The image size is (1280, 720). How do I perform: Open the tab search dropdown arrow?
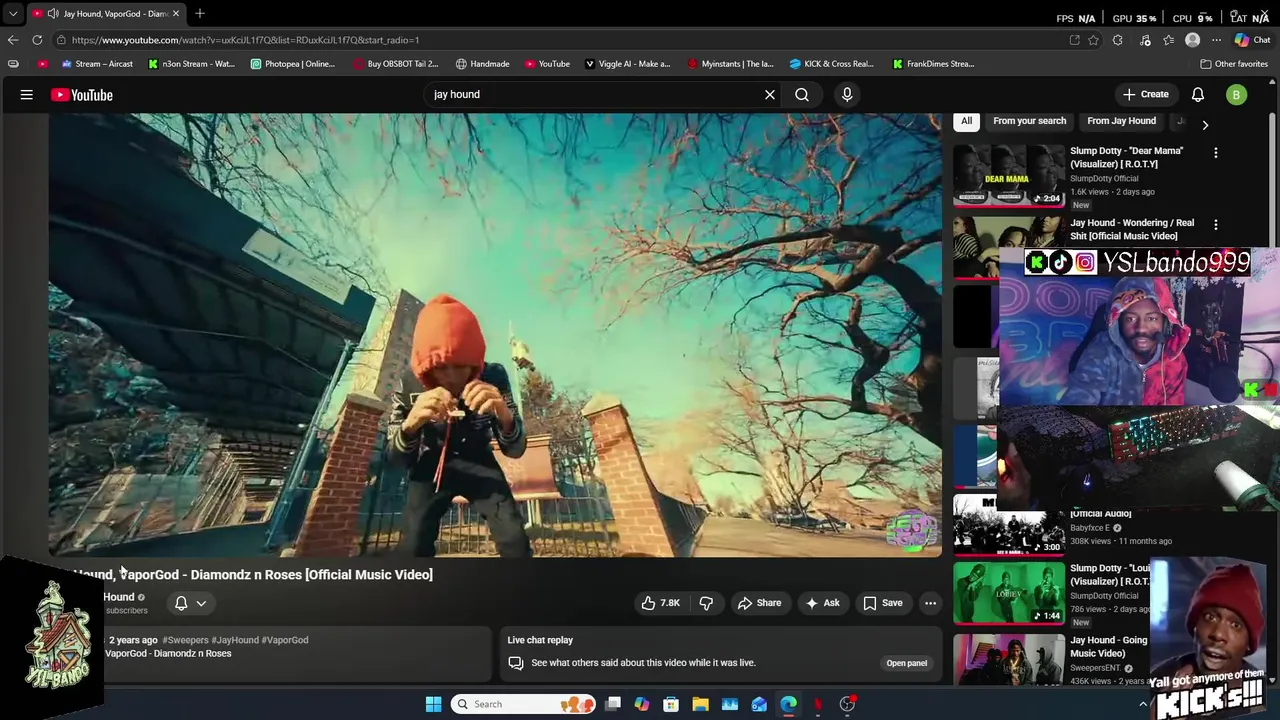click(13, 14)
